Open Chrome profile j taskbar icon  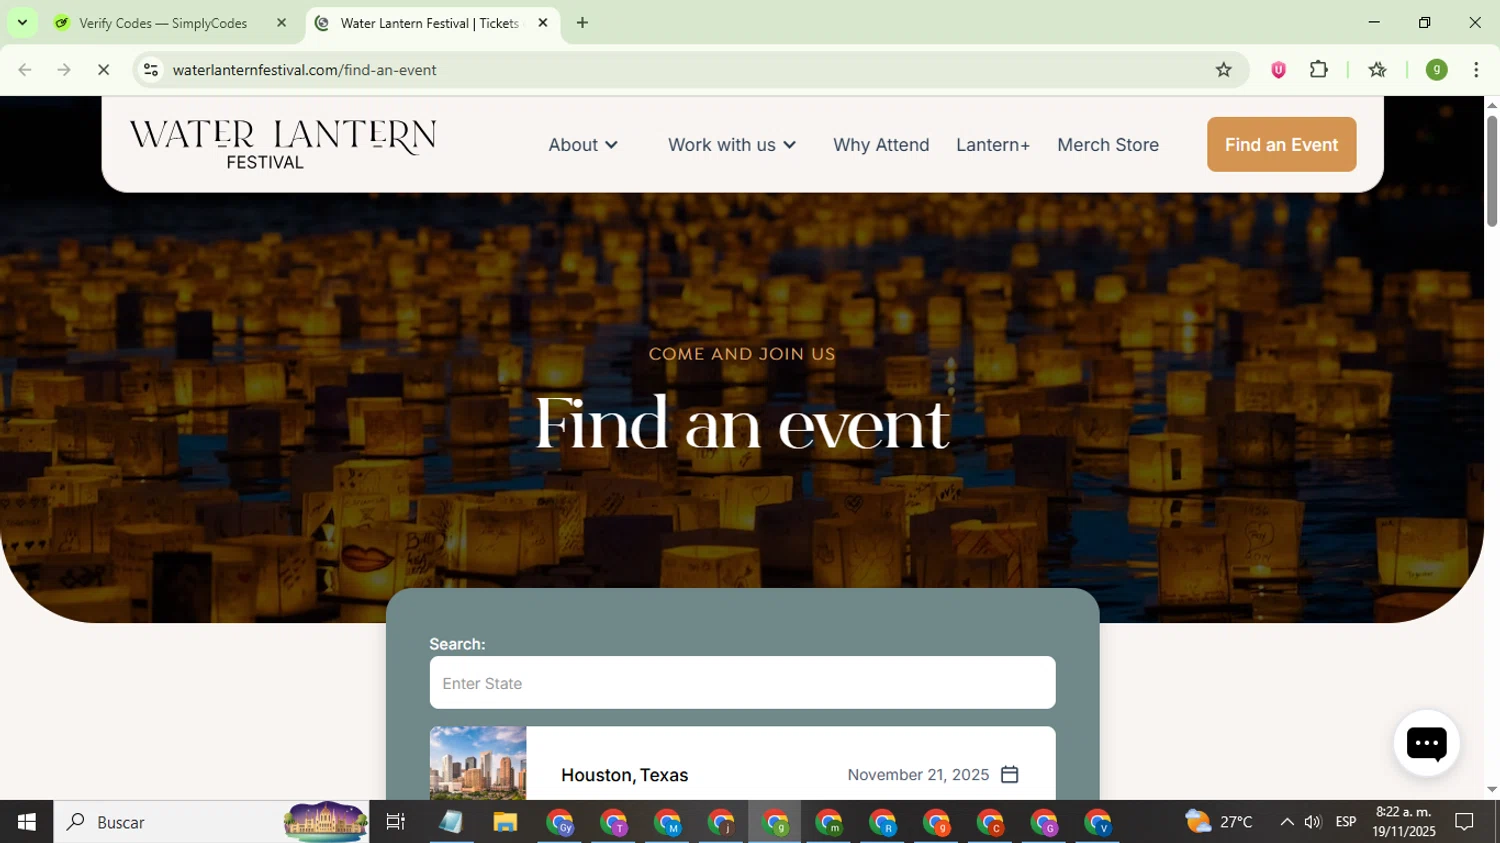722,822
